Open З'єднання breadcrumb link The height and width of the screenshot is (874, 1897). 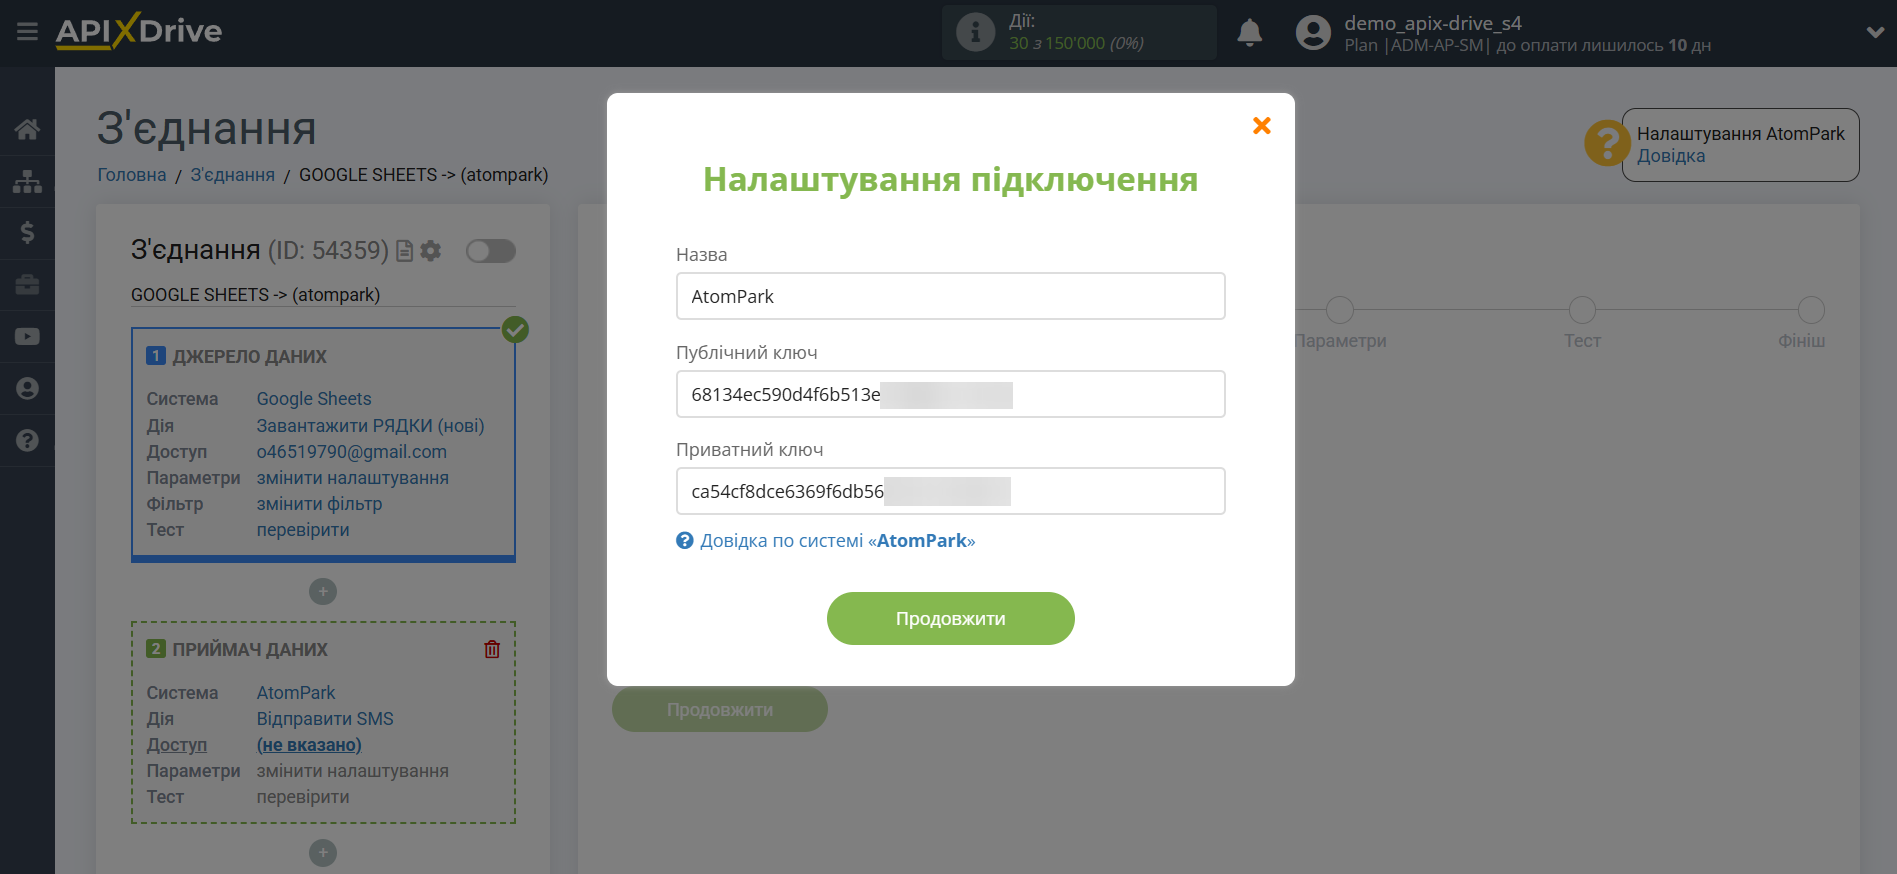coord(232,175)
